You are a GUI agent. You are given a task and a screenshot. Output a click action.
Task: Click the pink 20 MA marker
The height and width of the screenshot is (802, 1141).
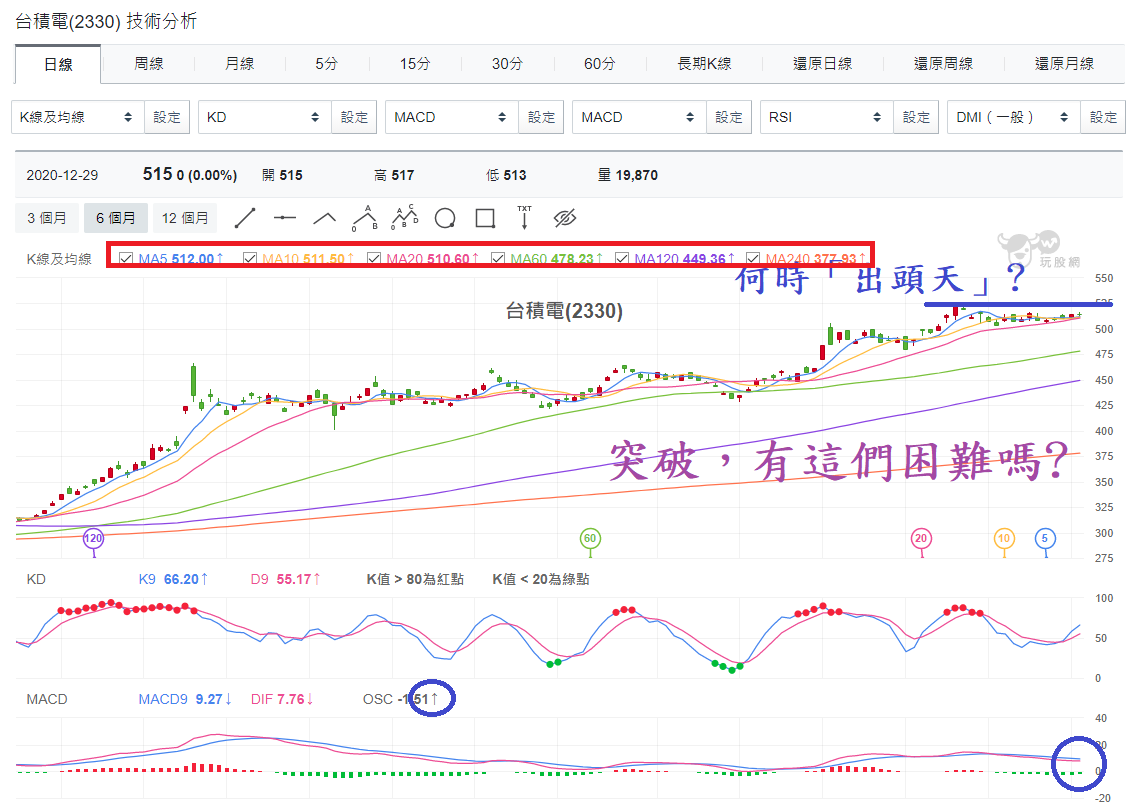click(921, 539)
